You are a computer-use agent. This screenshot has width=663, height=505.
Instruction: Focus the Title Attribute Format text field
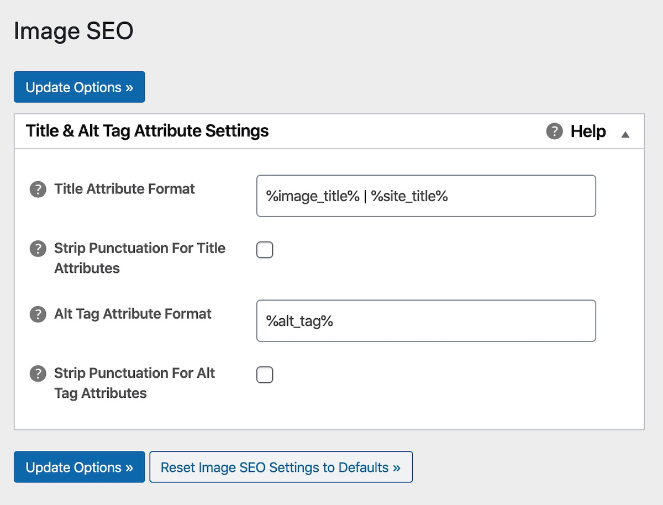pyautogui.click(x=426, y=196)
